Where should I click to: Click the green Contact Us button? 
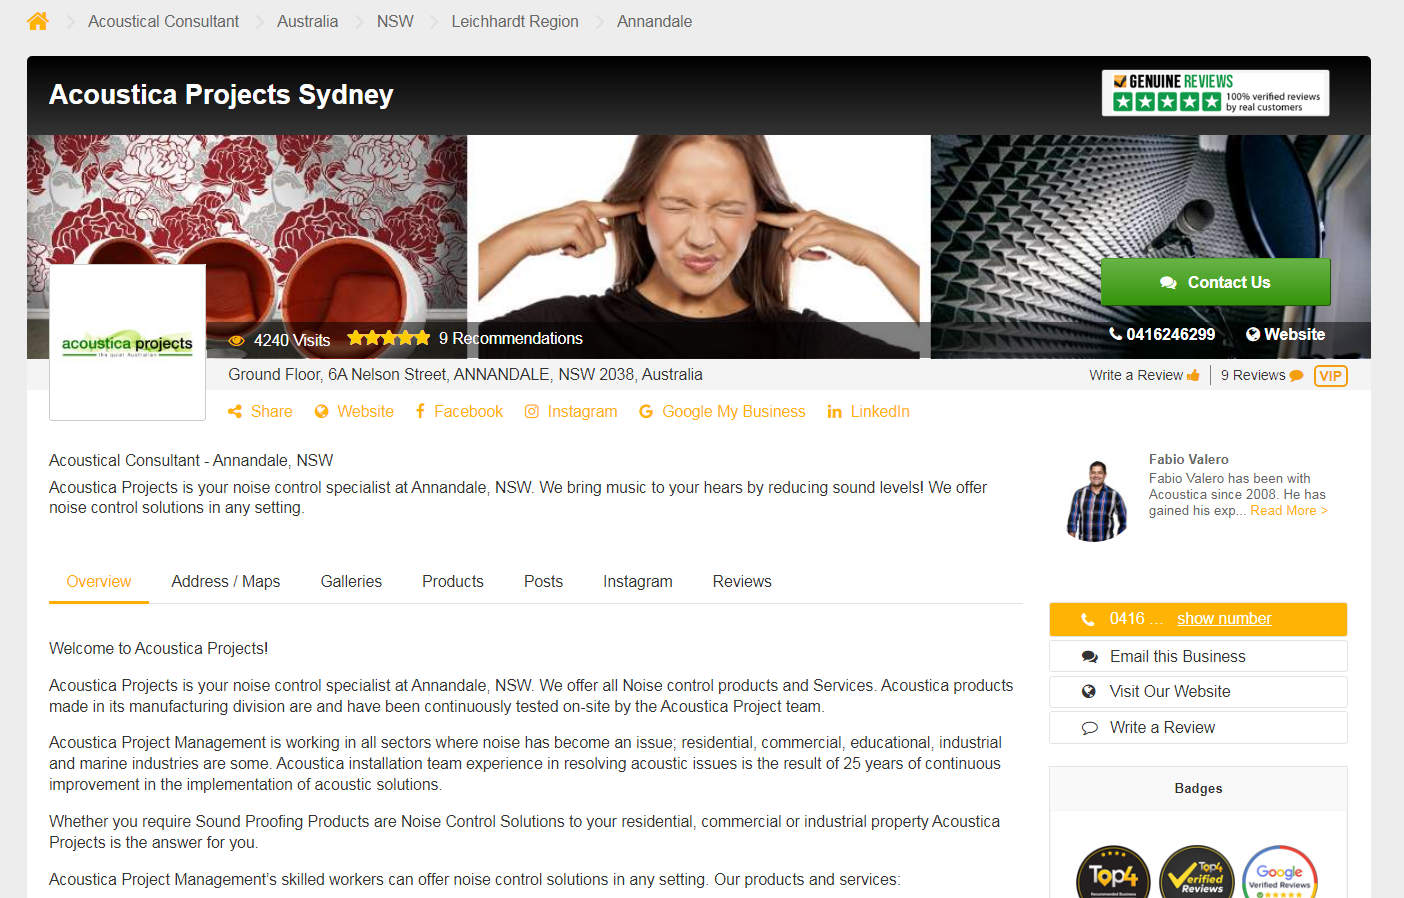1215,282
